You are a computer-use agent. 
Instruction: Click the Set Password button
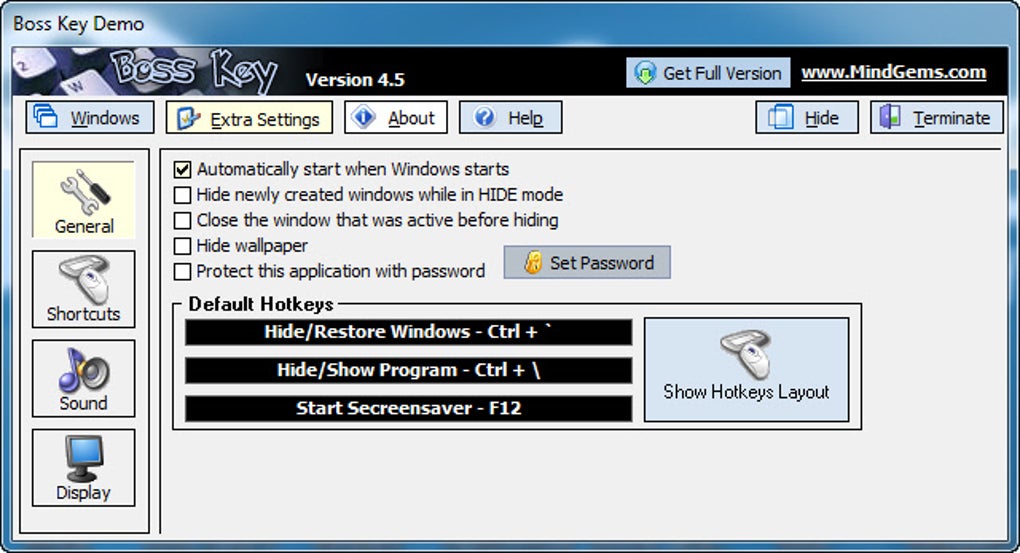(x=587, y=263)
